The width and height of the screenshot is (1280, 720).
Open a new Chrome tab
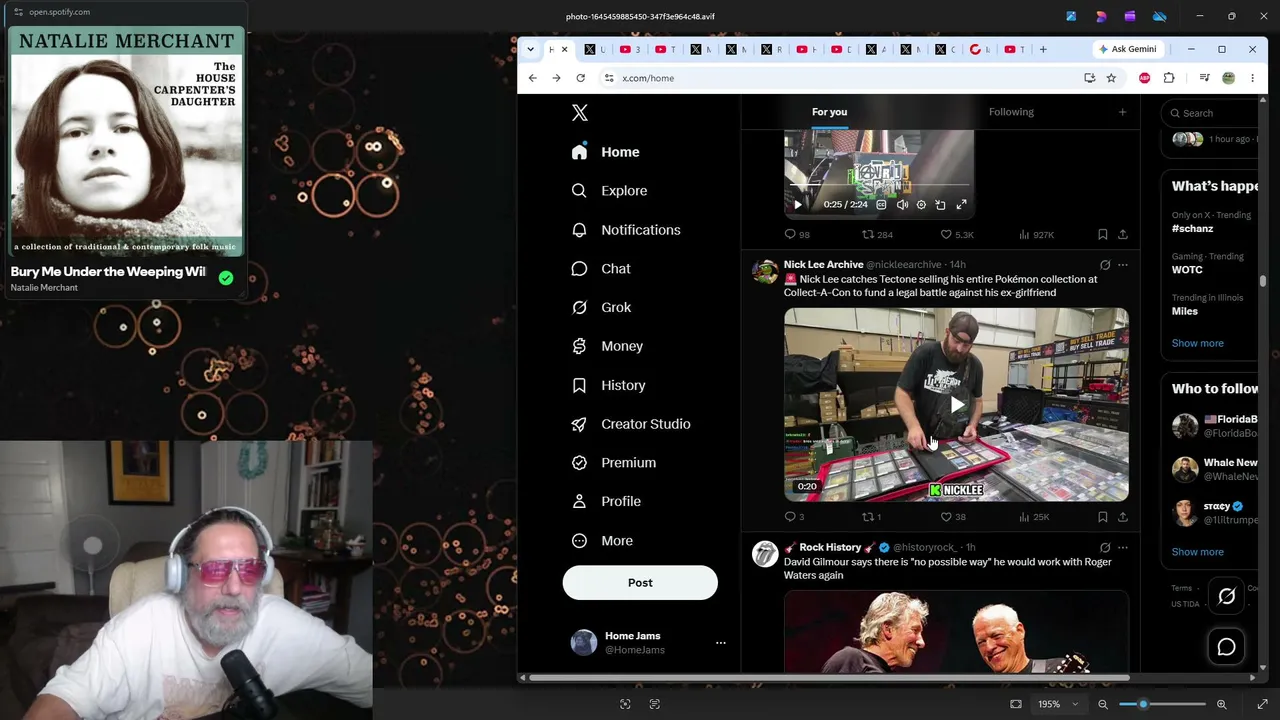click(x=1043, y=49)
